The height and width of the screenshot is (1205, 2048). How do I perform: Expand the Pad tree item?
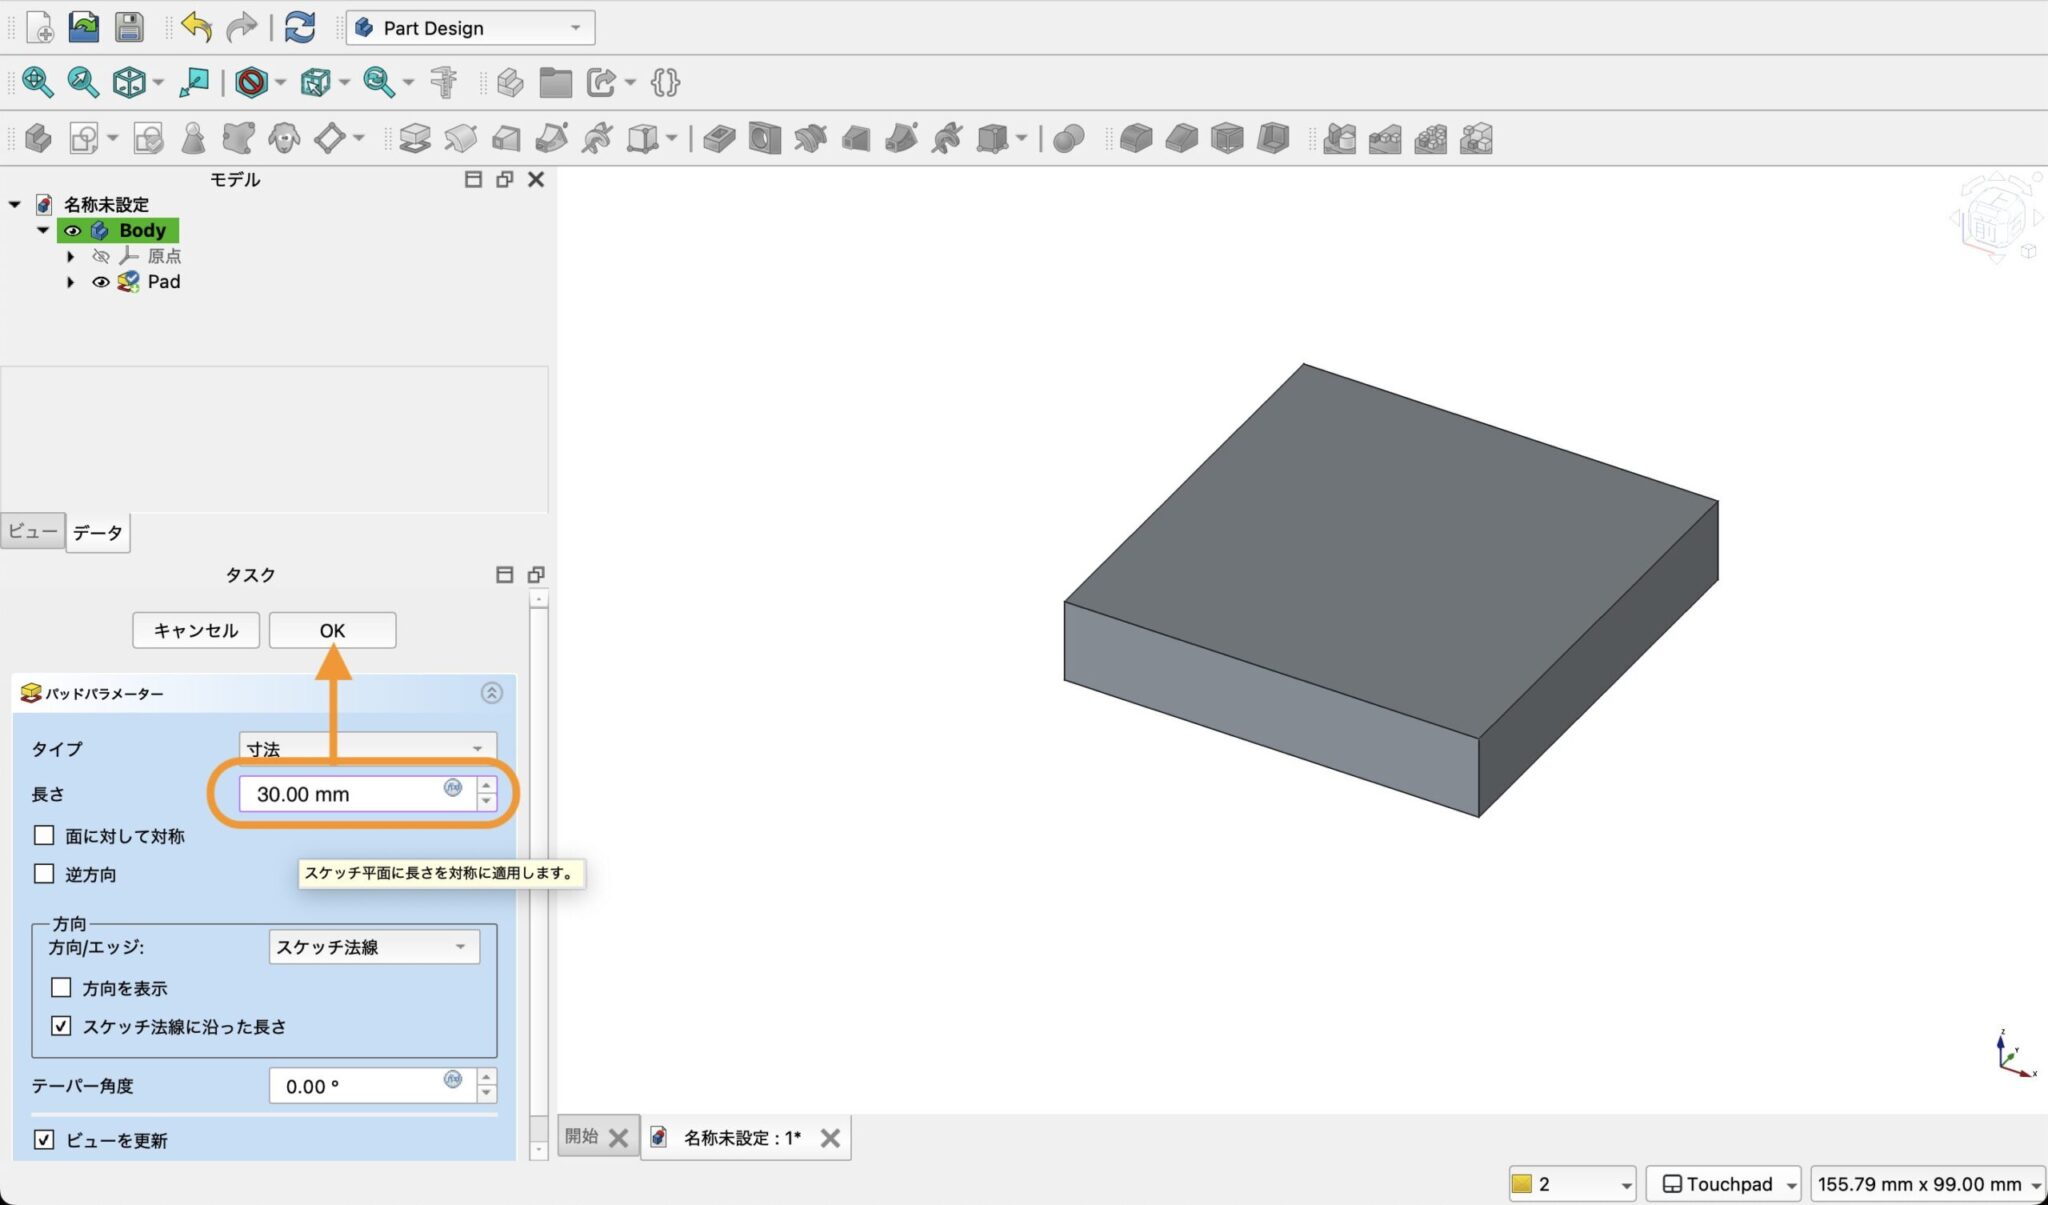point(70,282)
